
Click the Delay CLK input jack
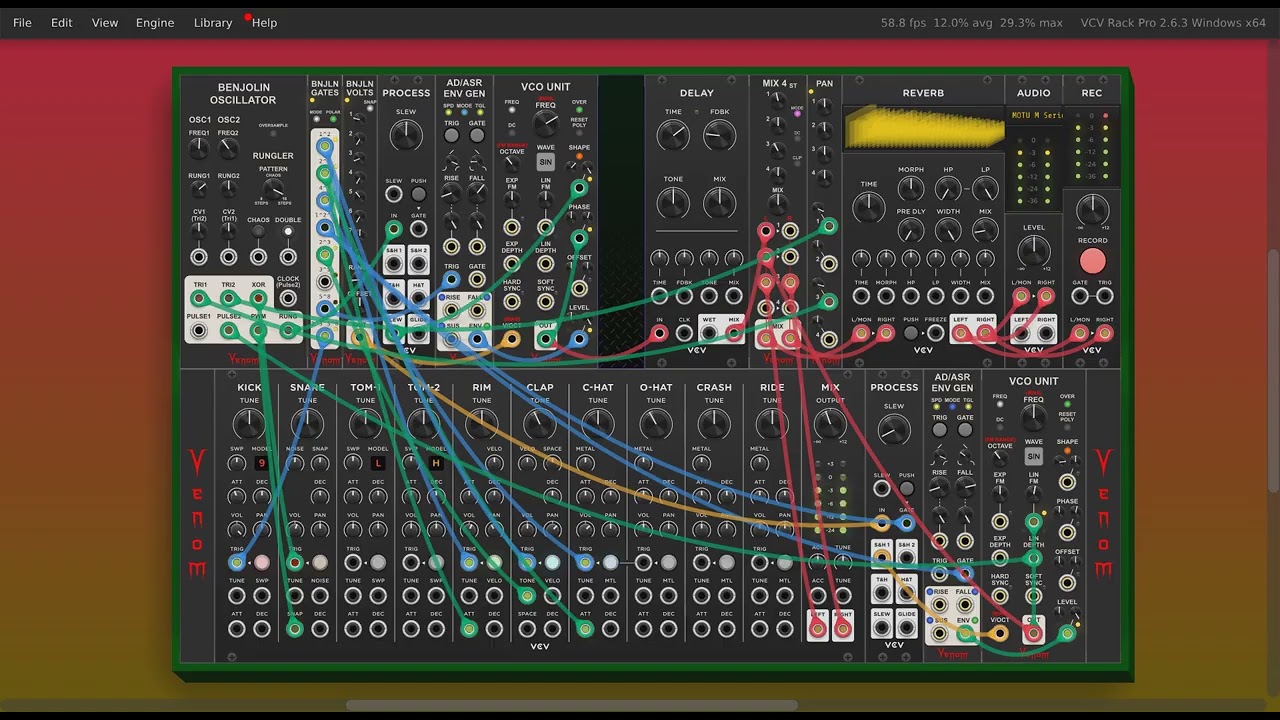[x=684, y=334]
